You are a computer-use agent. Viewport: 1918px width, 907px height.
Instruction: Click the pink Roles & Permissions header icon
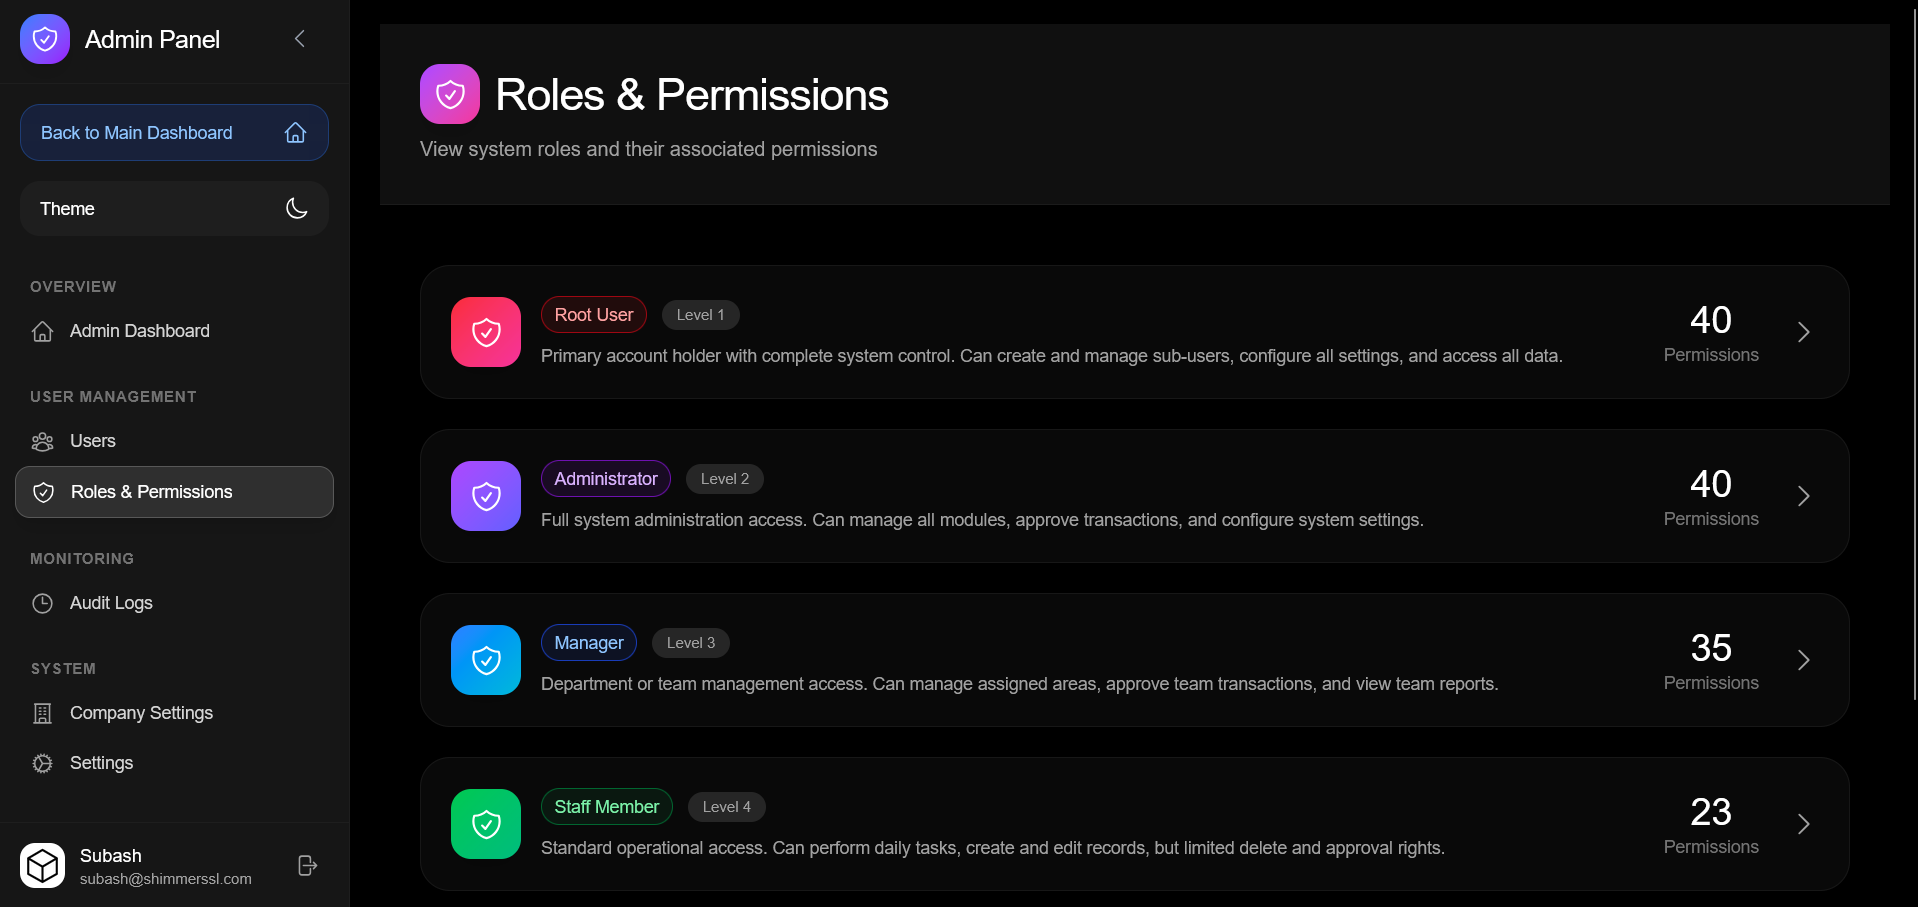click(450, 94)
